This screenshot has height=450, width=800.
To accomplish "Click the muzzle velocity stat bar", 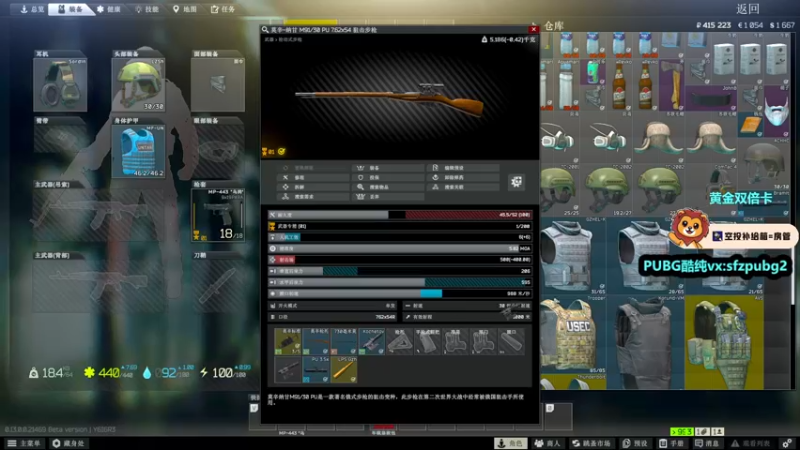I will tap(400, 293).
